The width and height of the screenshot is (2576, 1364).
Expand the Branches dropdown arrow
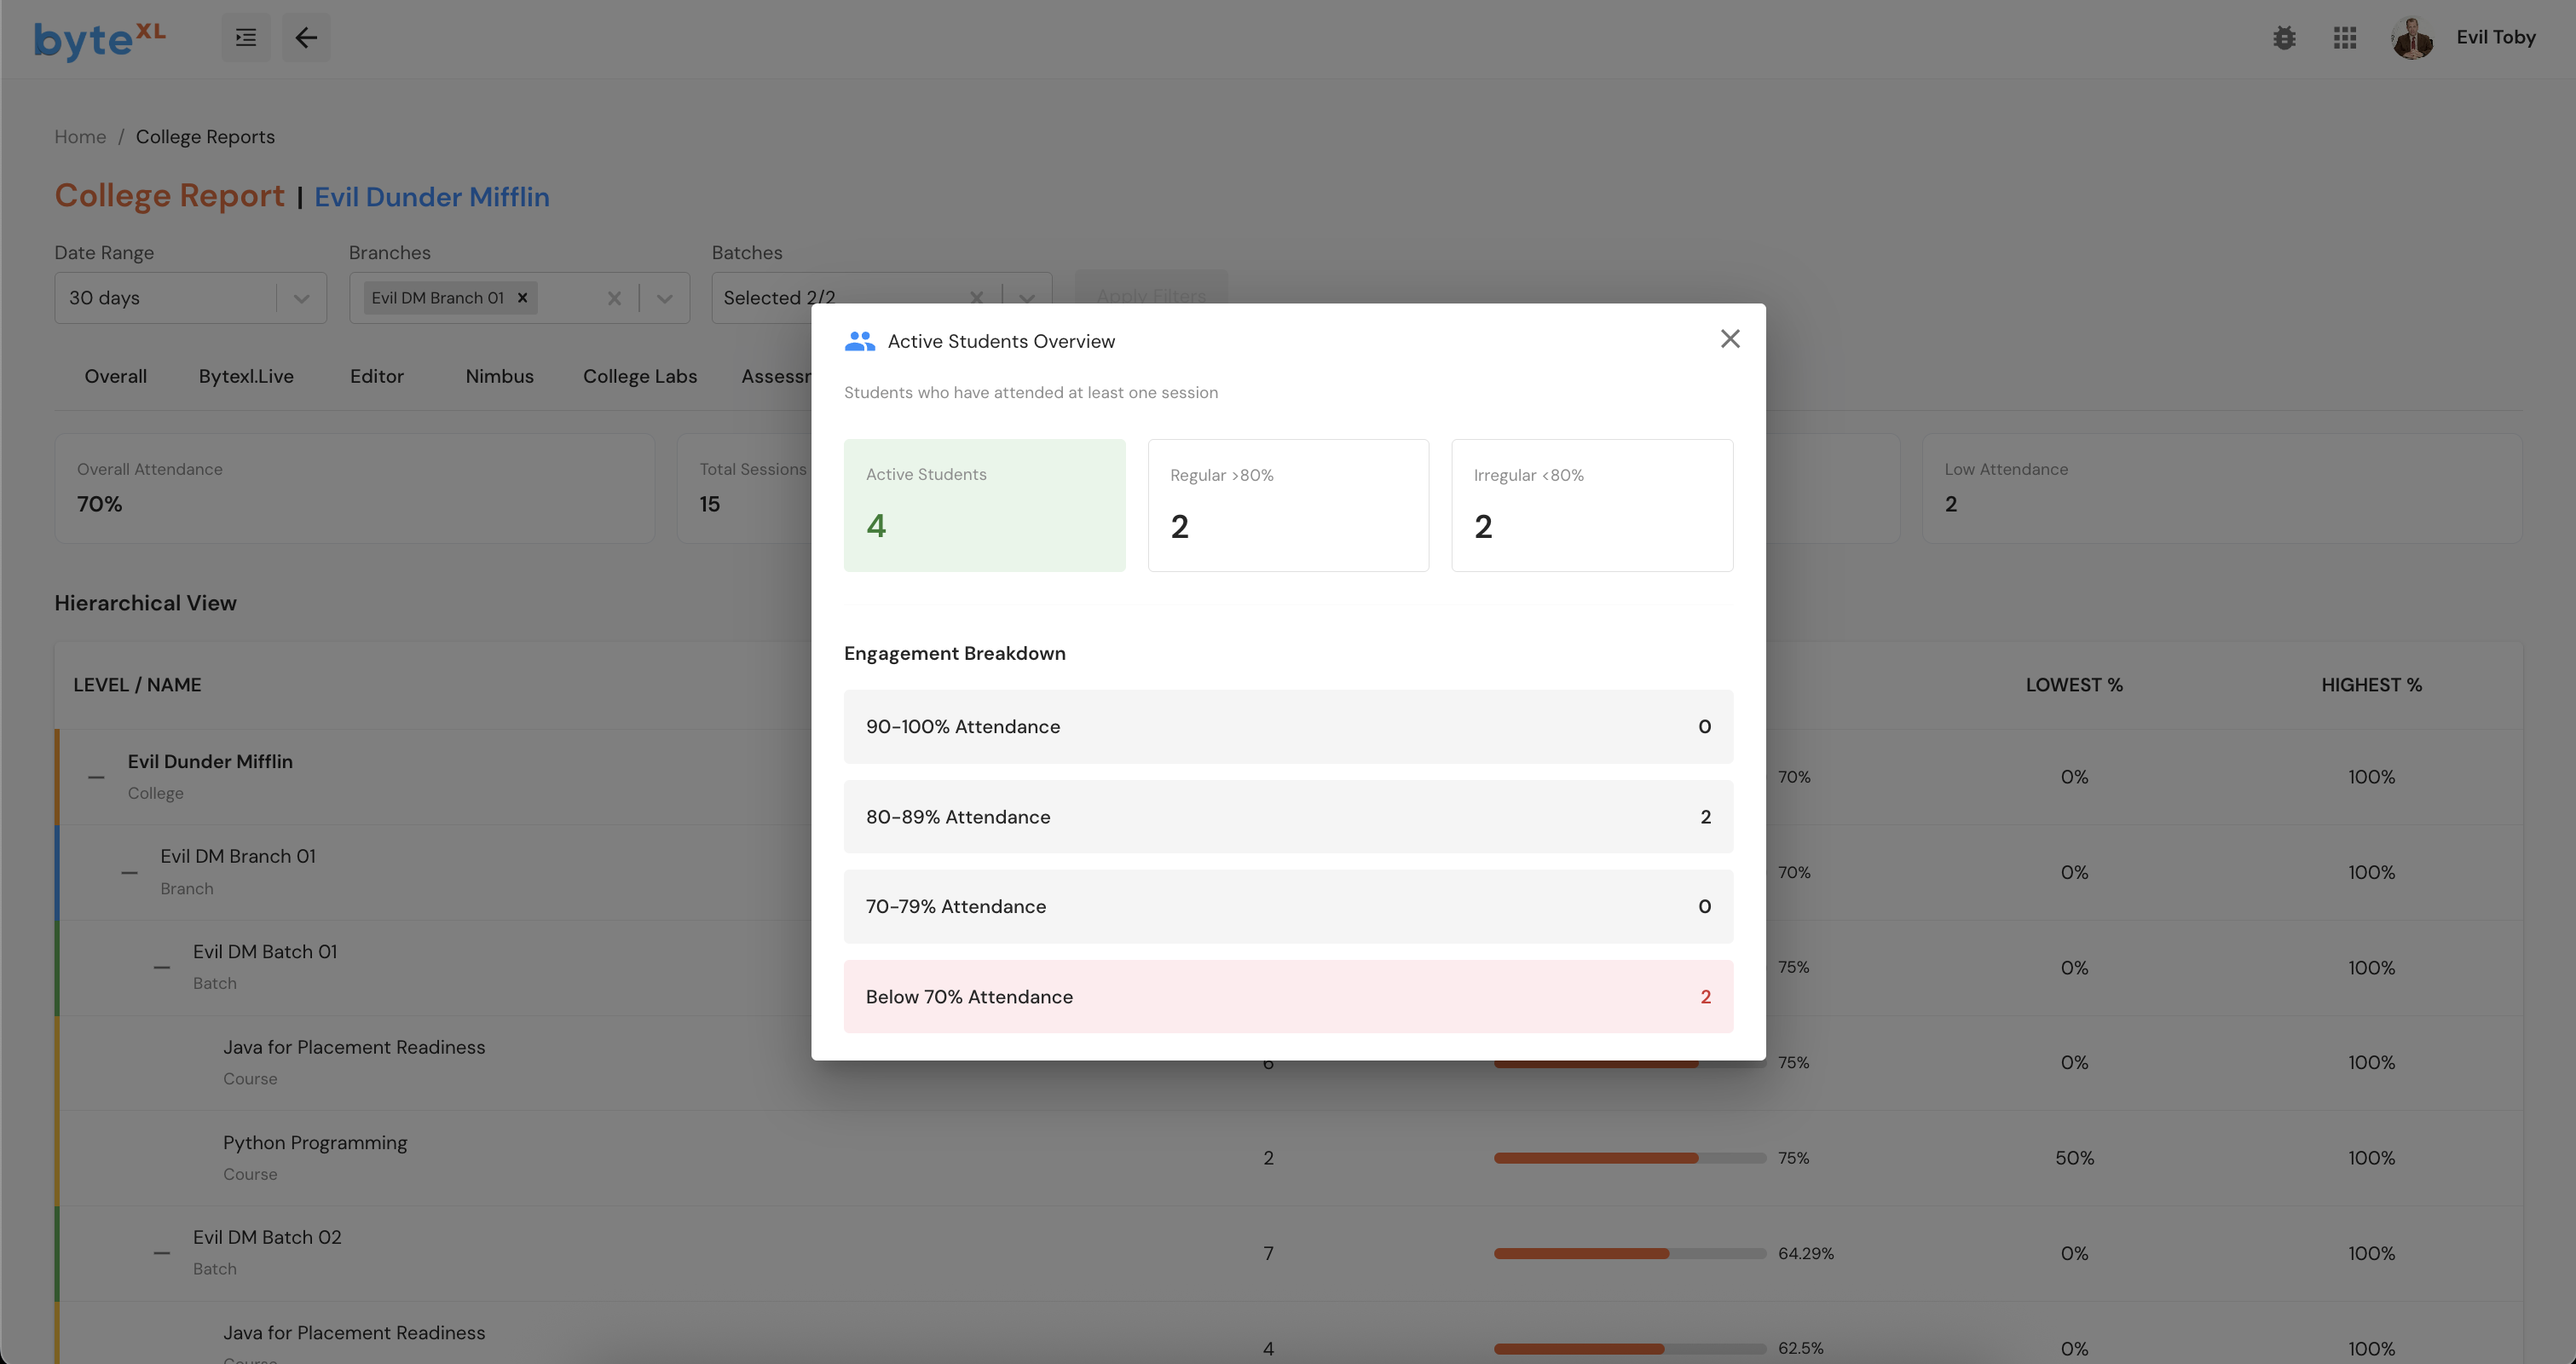pos(665,298)
